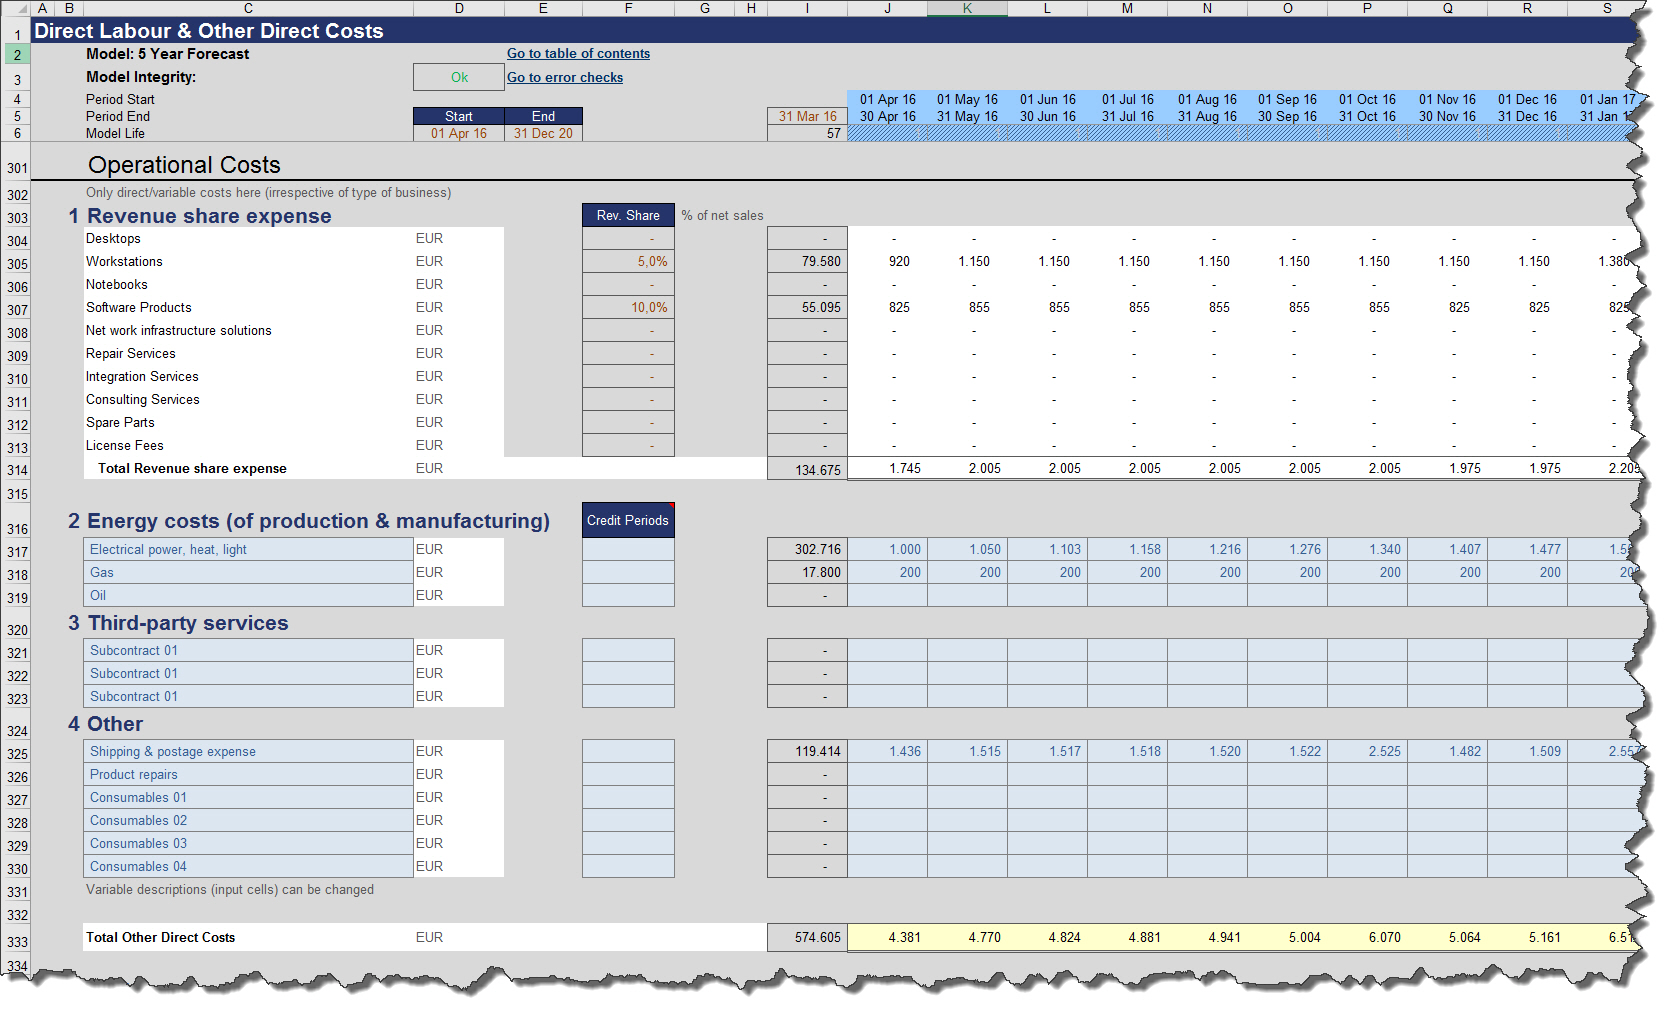The image size is (1670, 1012).
Task: Select the Model Integrity 'Ok' status cell
Action: 459,78
